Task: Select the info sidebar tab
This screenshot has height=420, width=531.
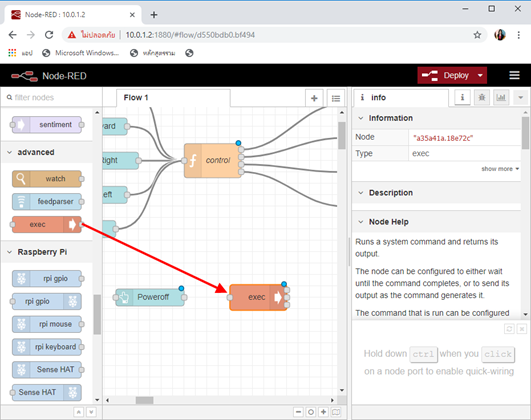Action: 401,98
